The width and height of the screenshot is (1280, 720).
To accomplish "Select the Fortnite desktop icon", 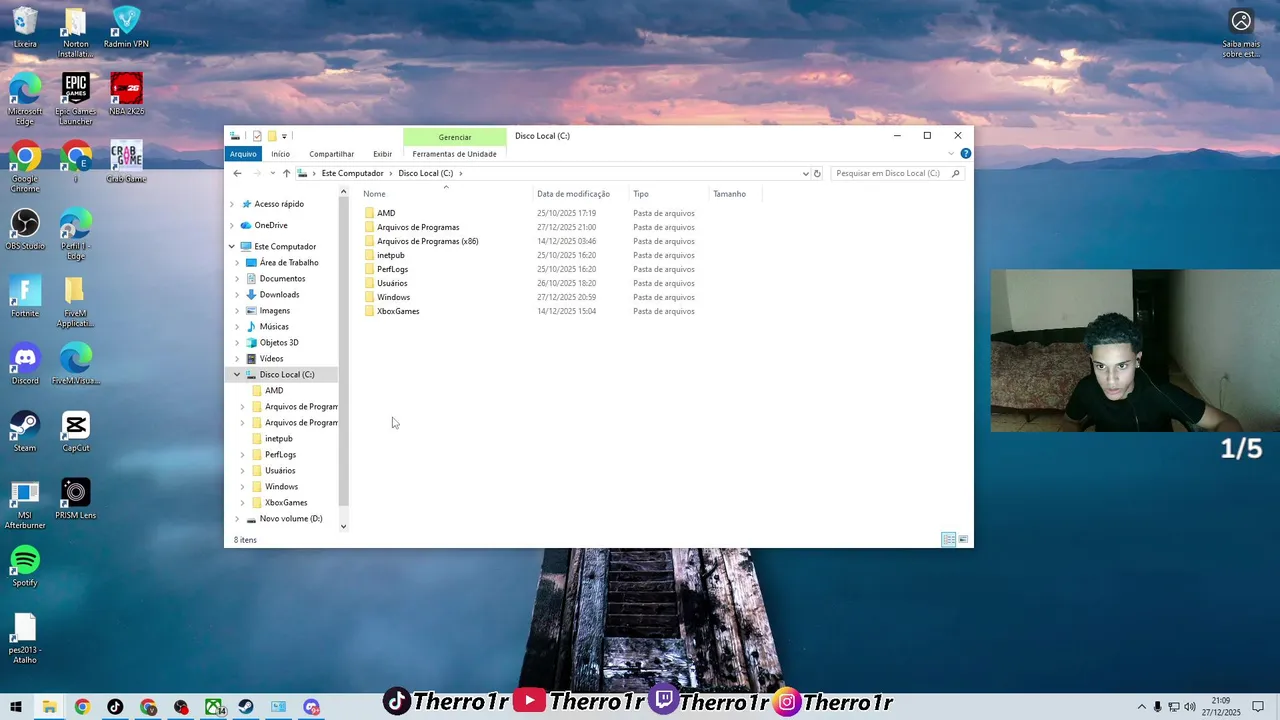I will point(25,296).
